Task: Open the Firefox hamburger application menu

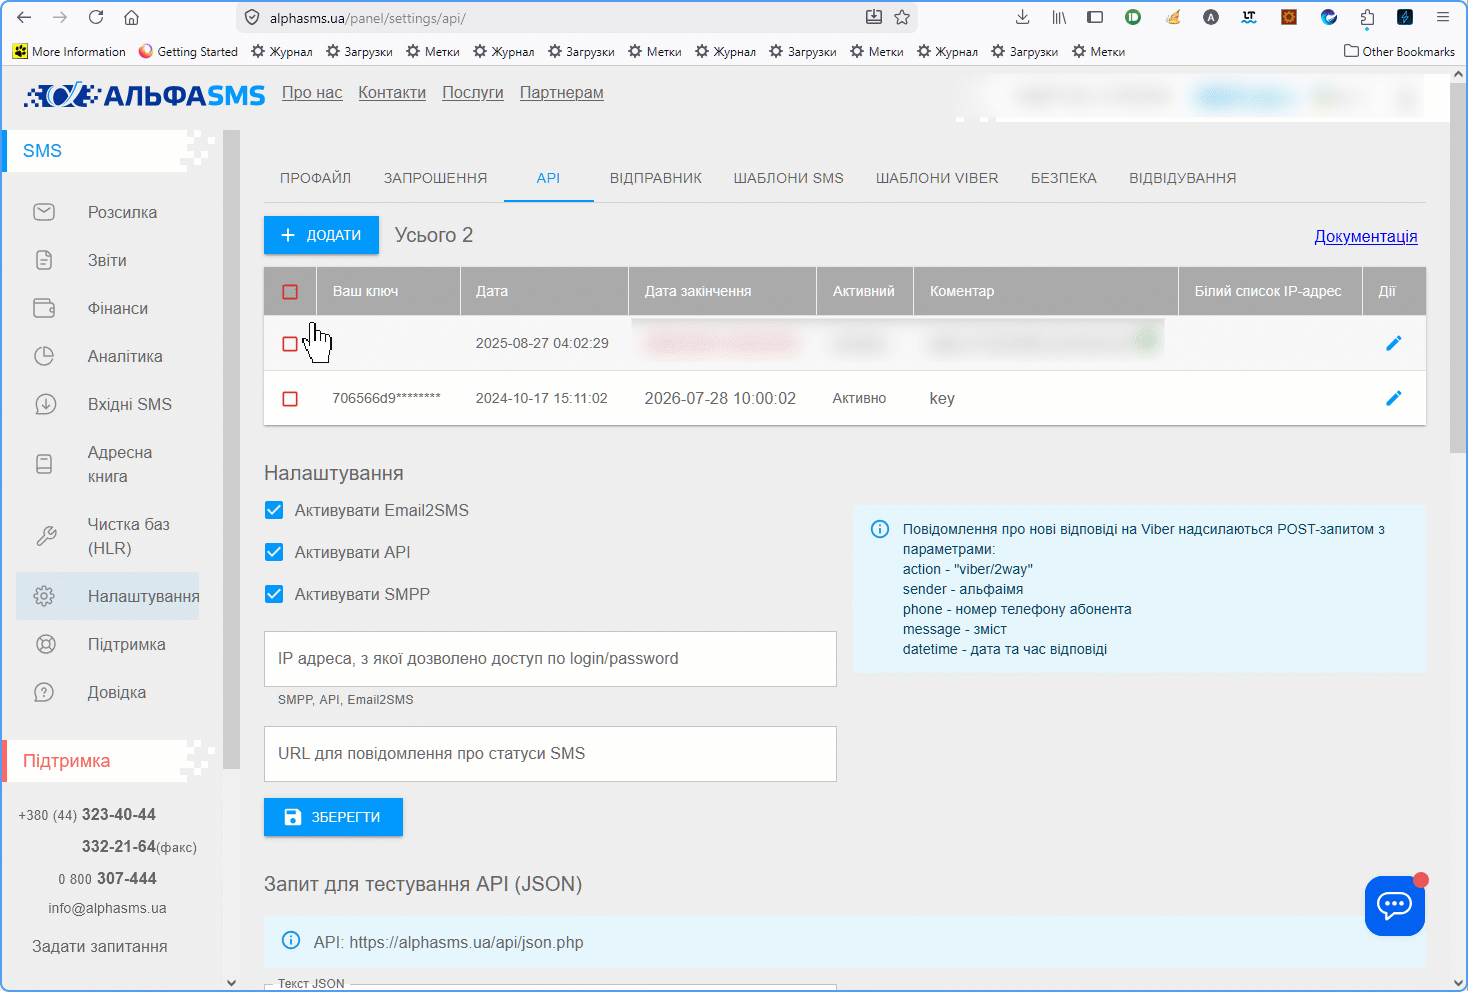Action: pyautogui.click(x=1442, y=17)
